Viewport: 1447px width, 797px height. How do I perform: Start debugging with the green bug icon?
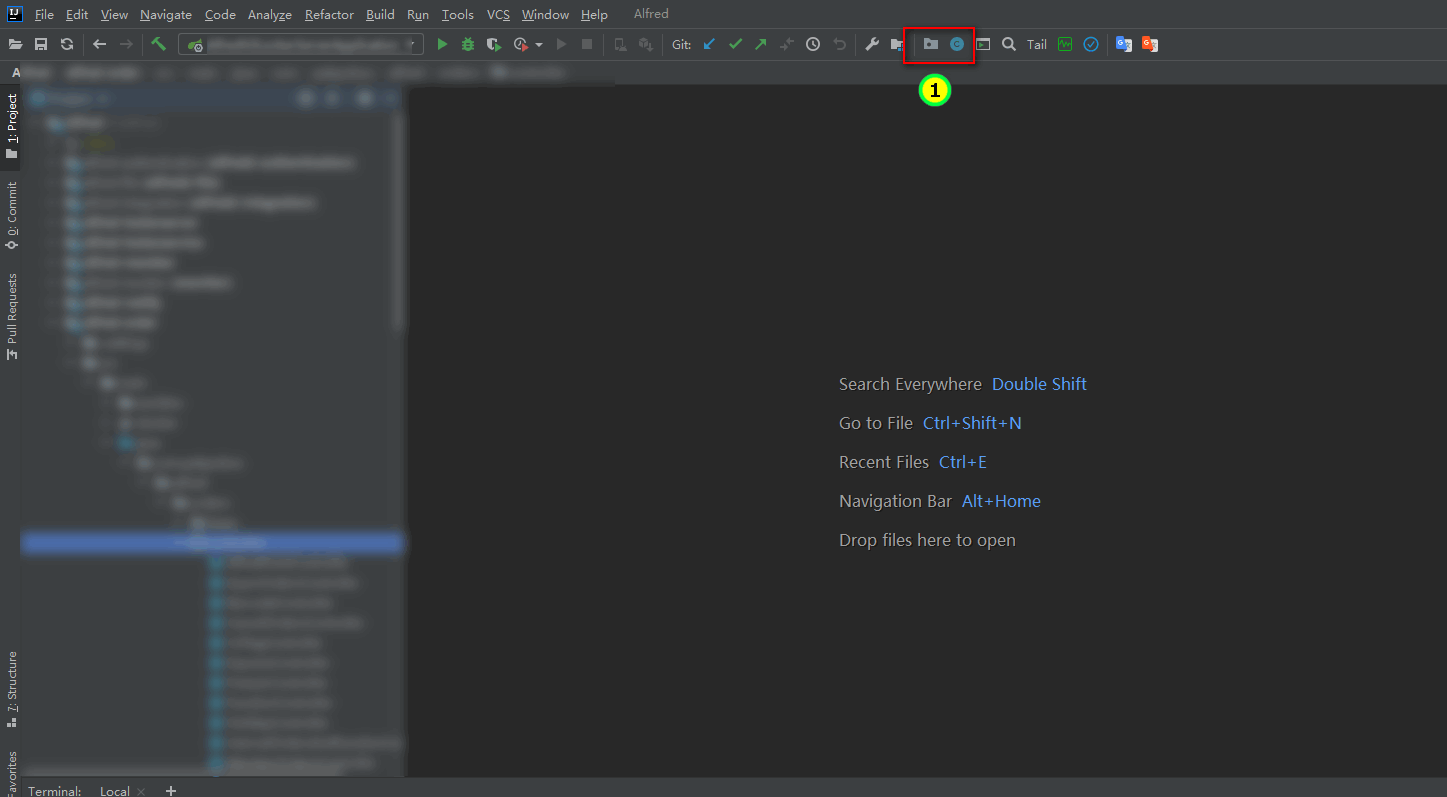[467, 44]
